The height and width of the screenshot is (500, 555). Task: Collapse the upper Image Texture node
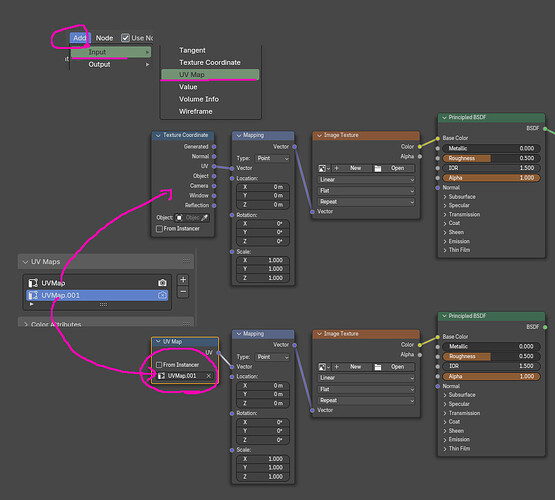click(x=319, y=135)
